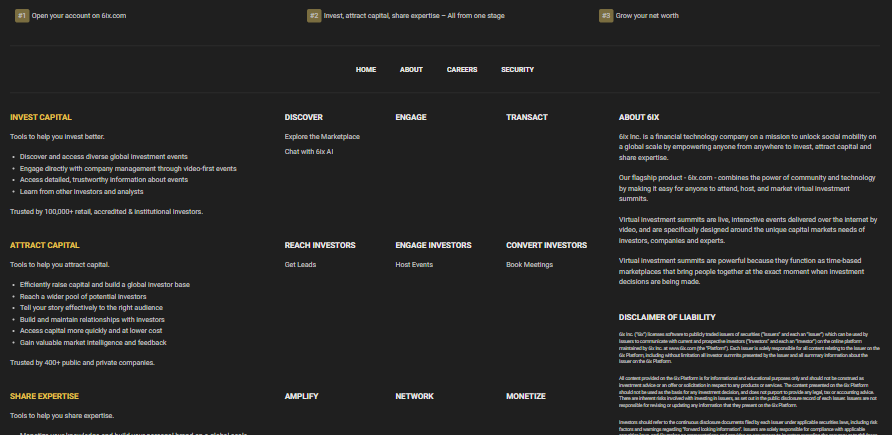Click the INVEST CAPITAL section title
This screenshot has width=892, height=435.
[42, 117]
